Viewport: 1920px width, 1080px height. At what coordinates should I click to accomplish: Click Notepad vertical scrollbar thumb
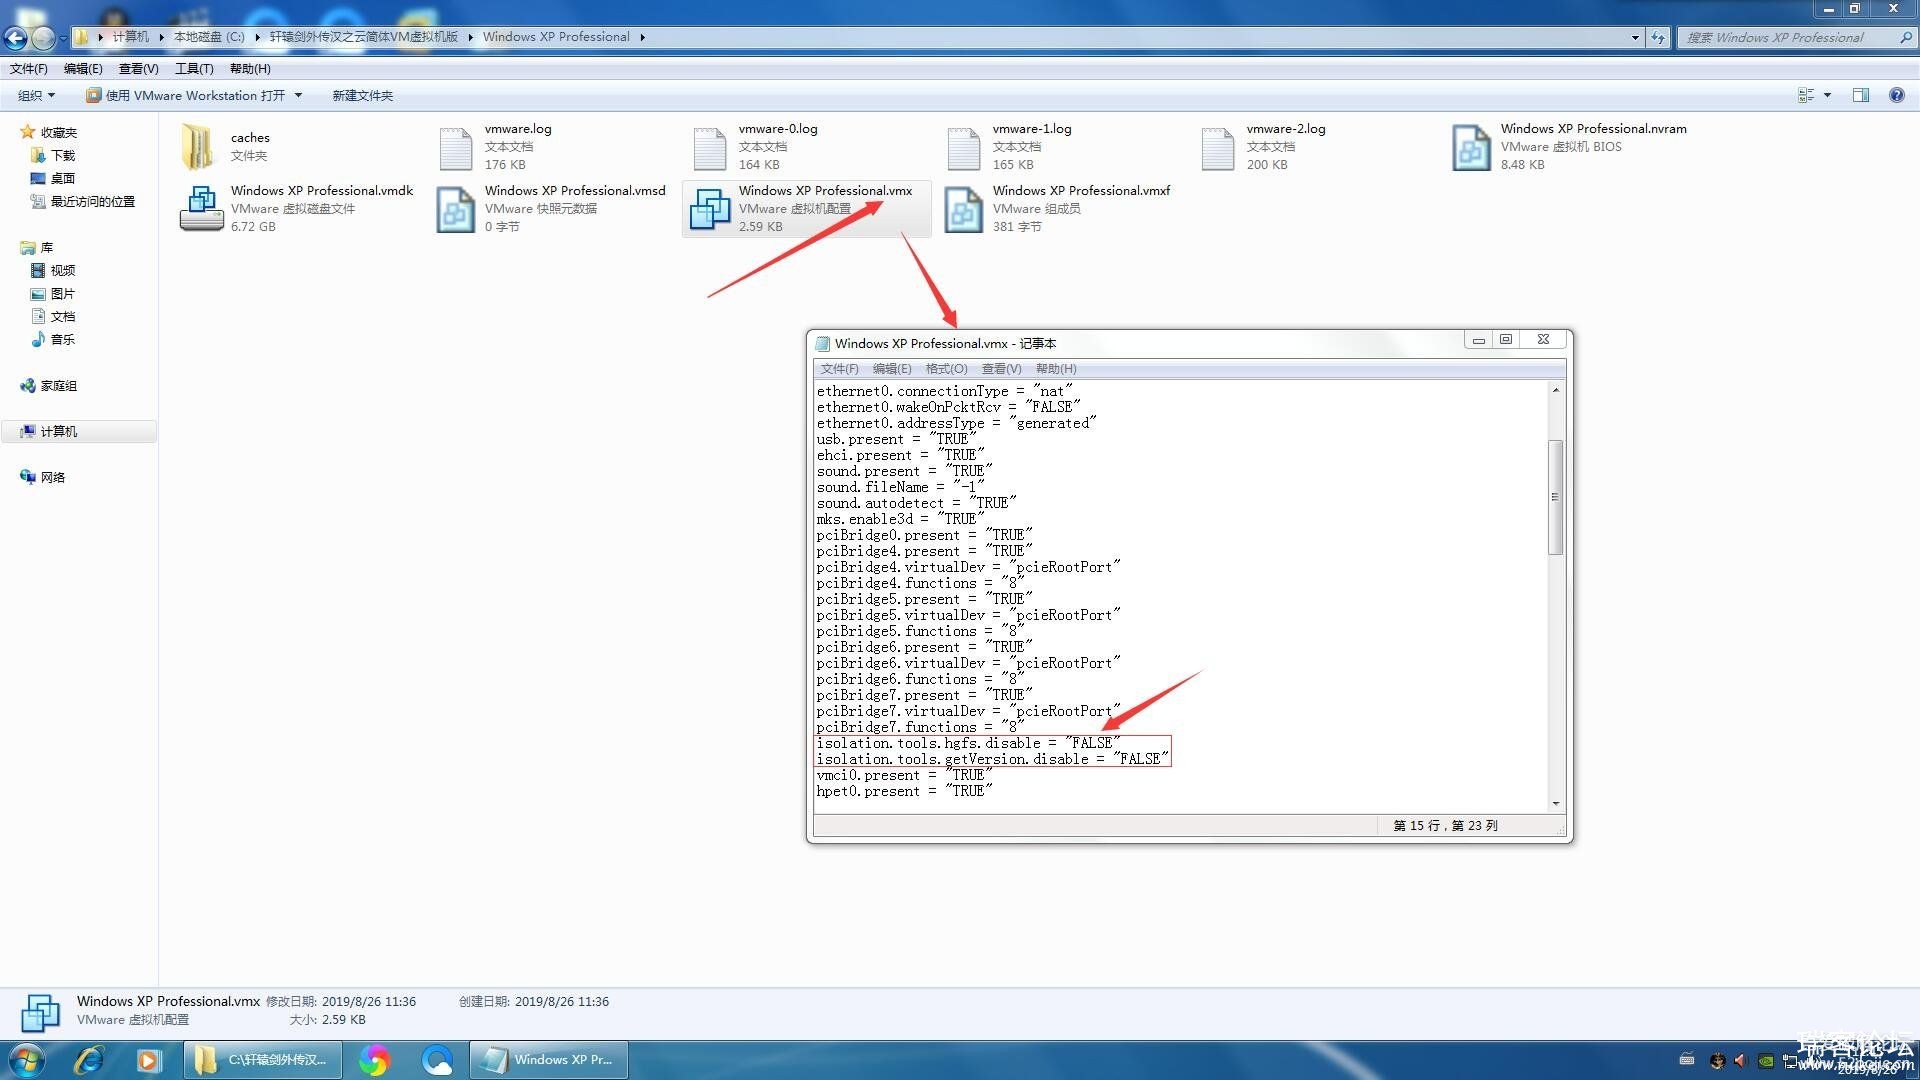pyautogui.click(x=1556, y=497)
